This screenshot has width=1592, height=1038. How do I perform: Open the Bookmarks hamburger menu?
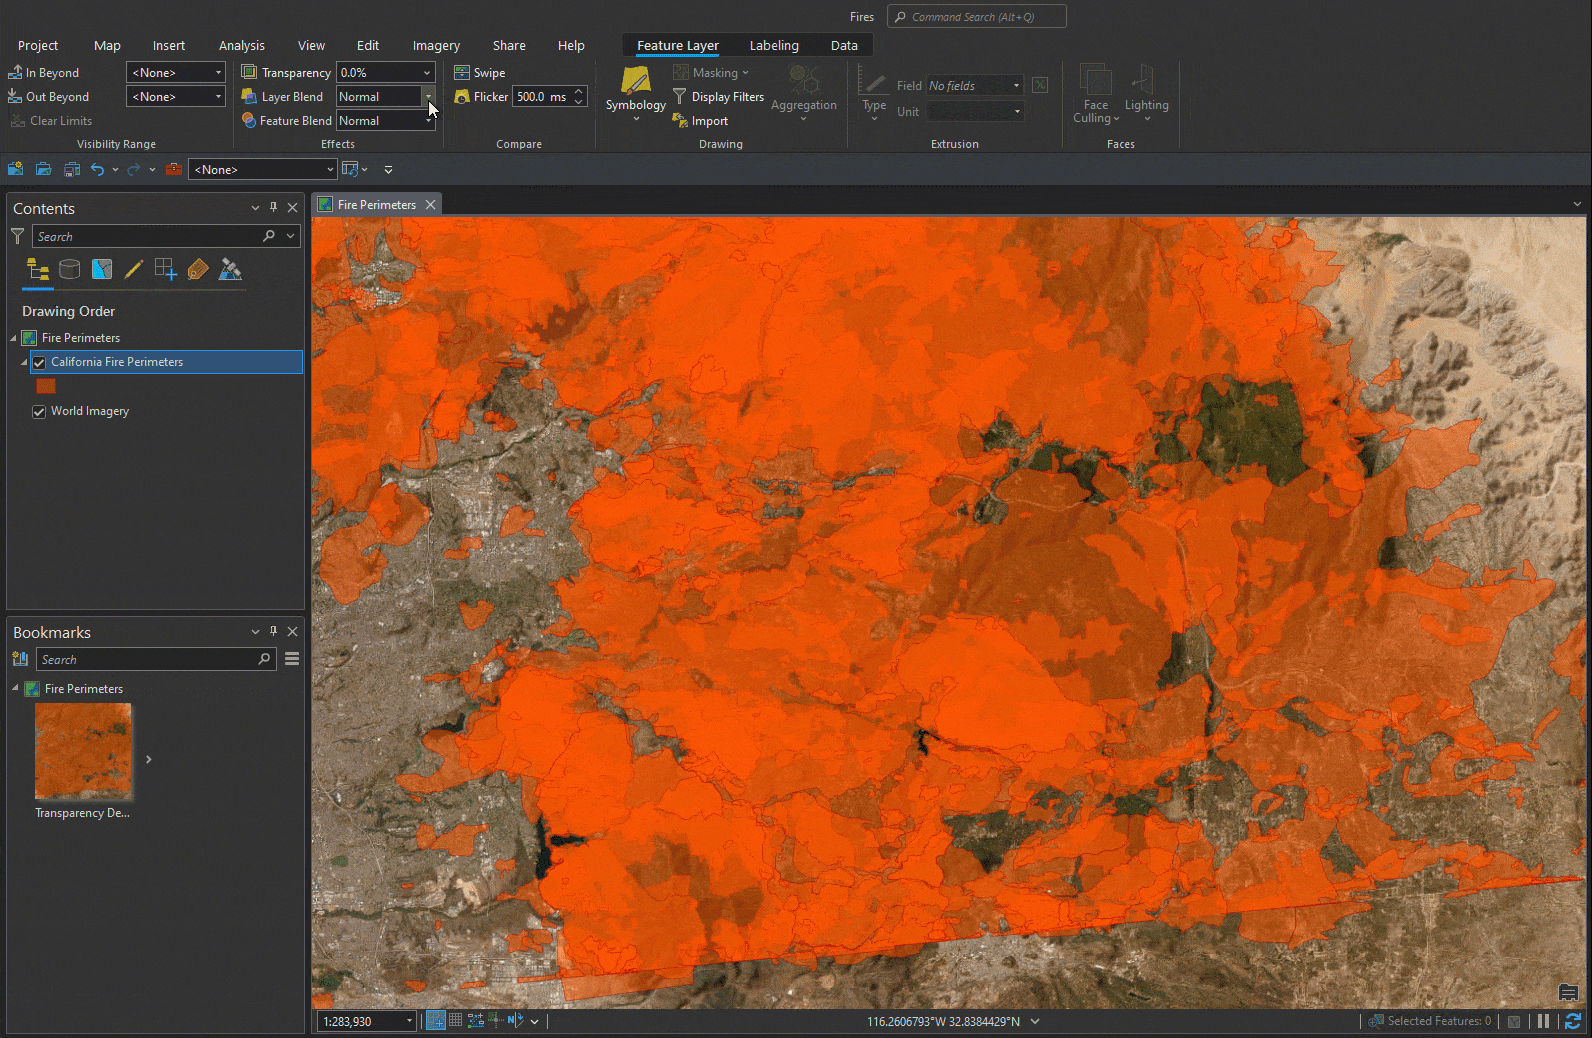(x=292, y=659)
